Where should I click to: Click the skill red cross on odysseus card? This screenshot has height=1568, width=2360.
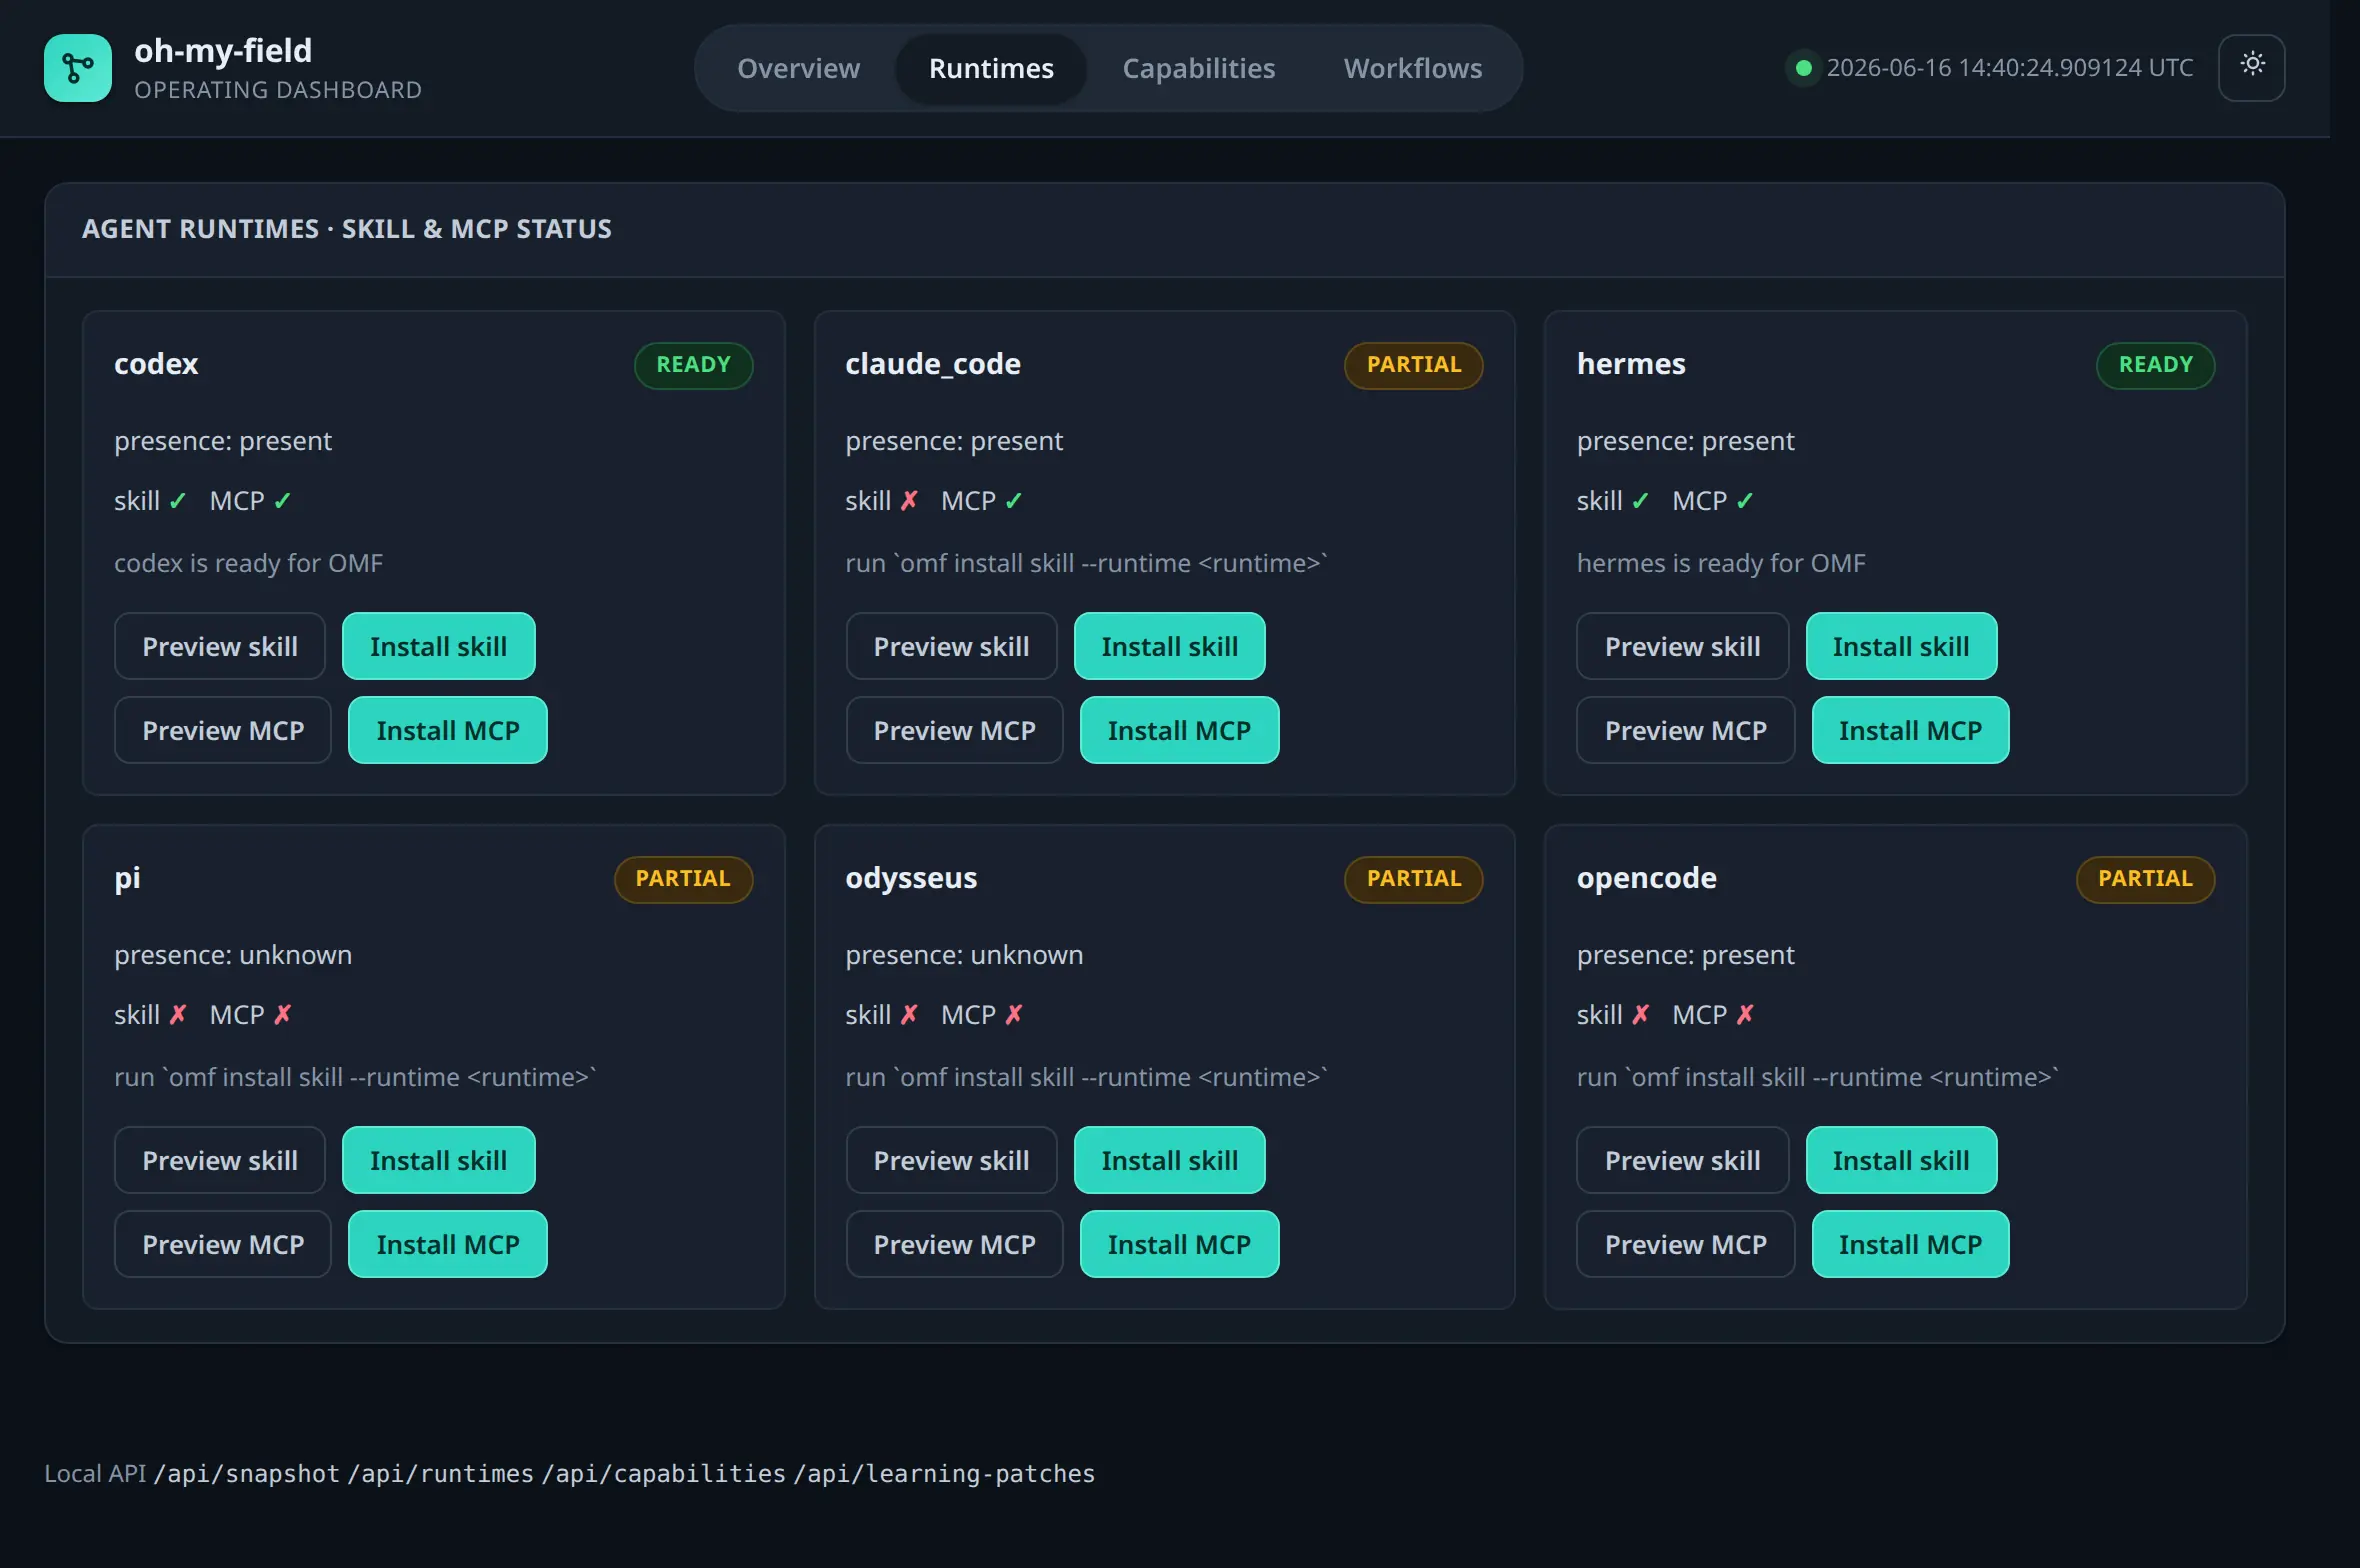pos(909,1014)
